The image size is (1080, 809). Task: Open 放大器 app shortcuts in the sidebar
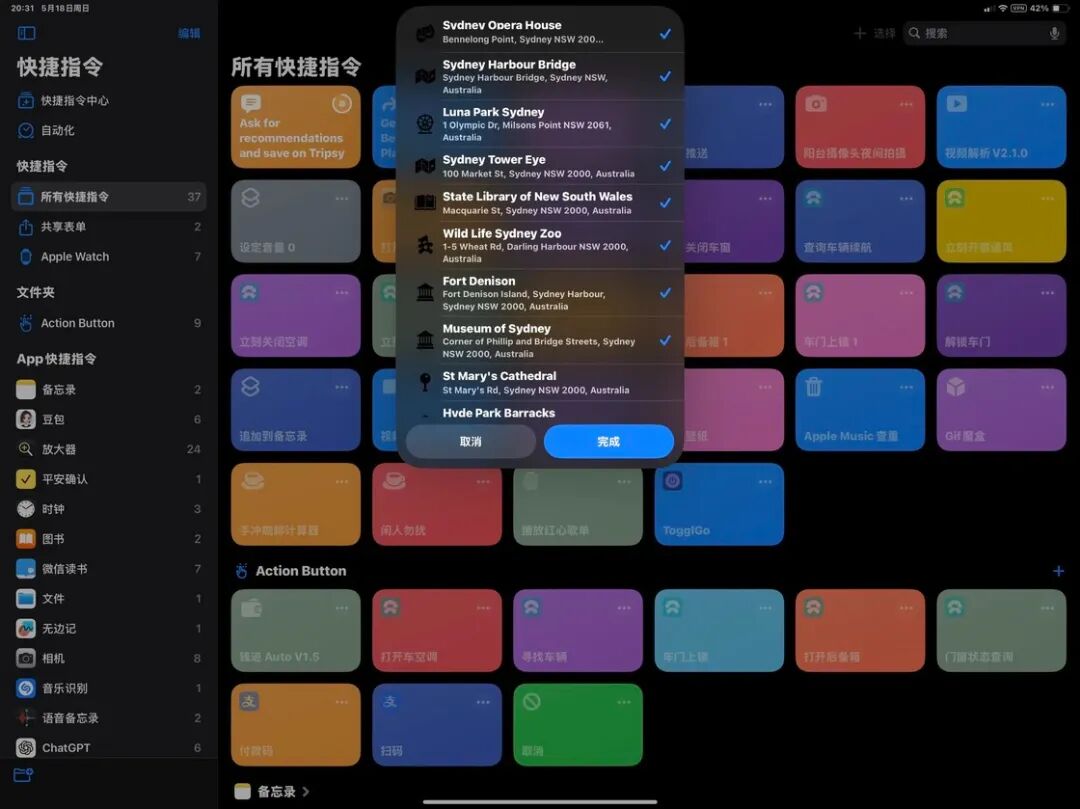pyautogui.click(x=109, y=449)
